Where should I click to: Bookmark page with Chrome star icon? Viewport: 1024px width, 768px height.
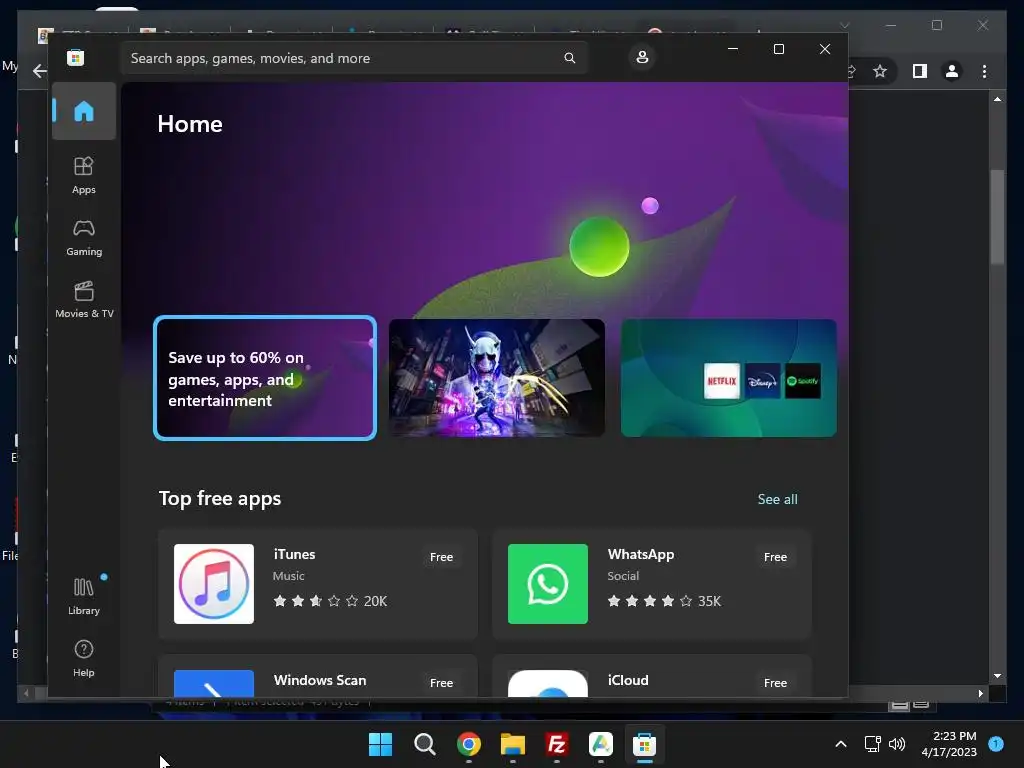(x=880, y=71)
